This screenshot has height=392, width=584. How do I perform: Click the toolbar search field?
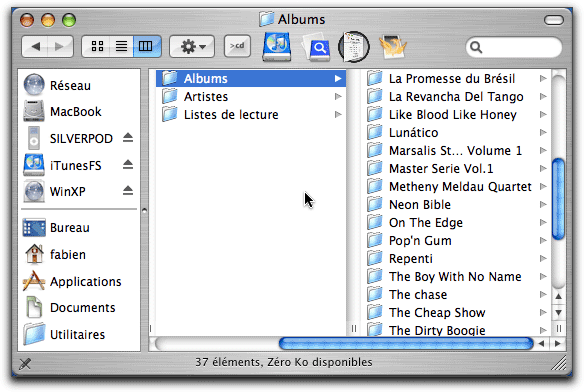(x=514, y=47)
